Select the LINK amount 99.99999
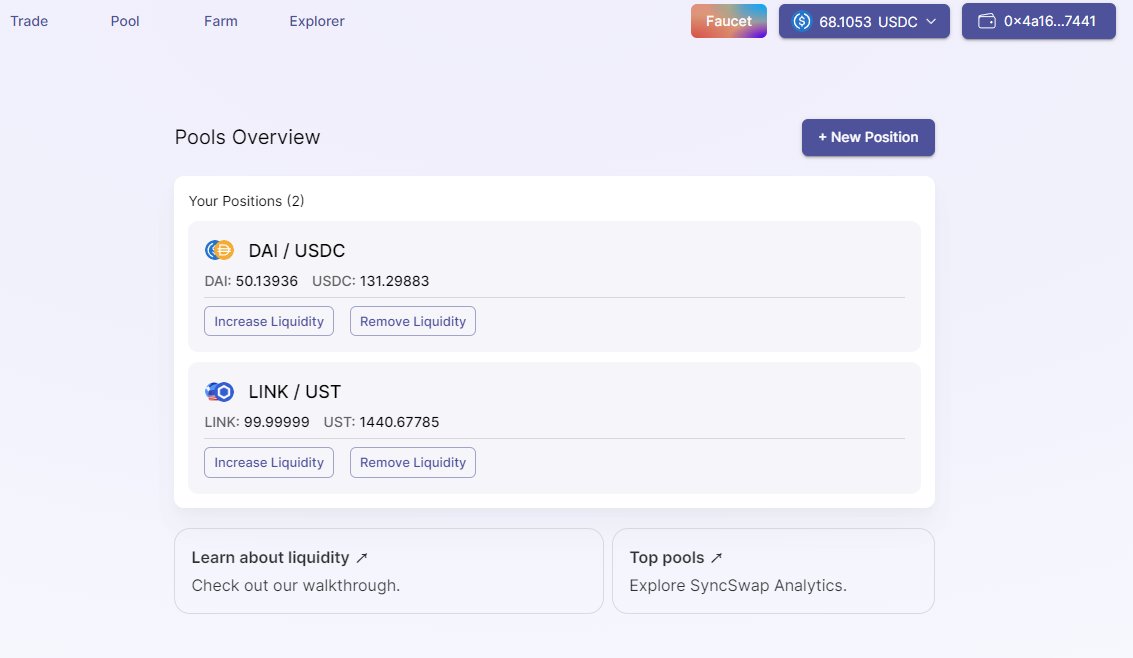 click(277, 422)
